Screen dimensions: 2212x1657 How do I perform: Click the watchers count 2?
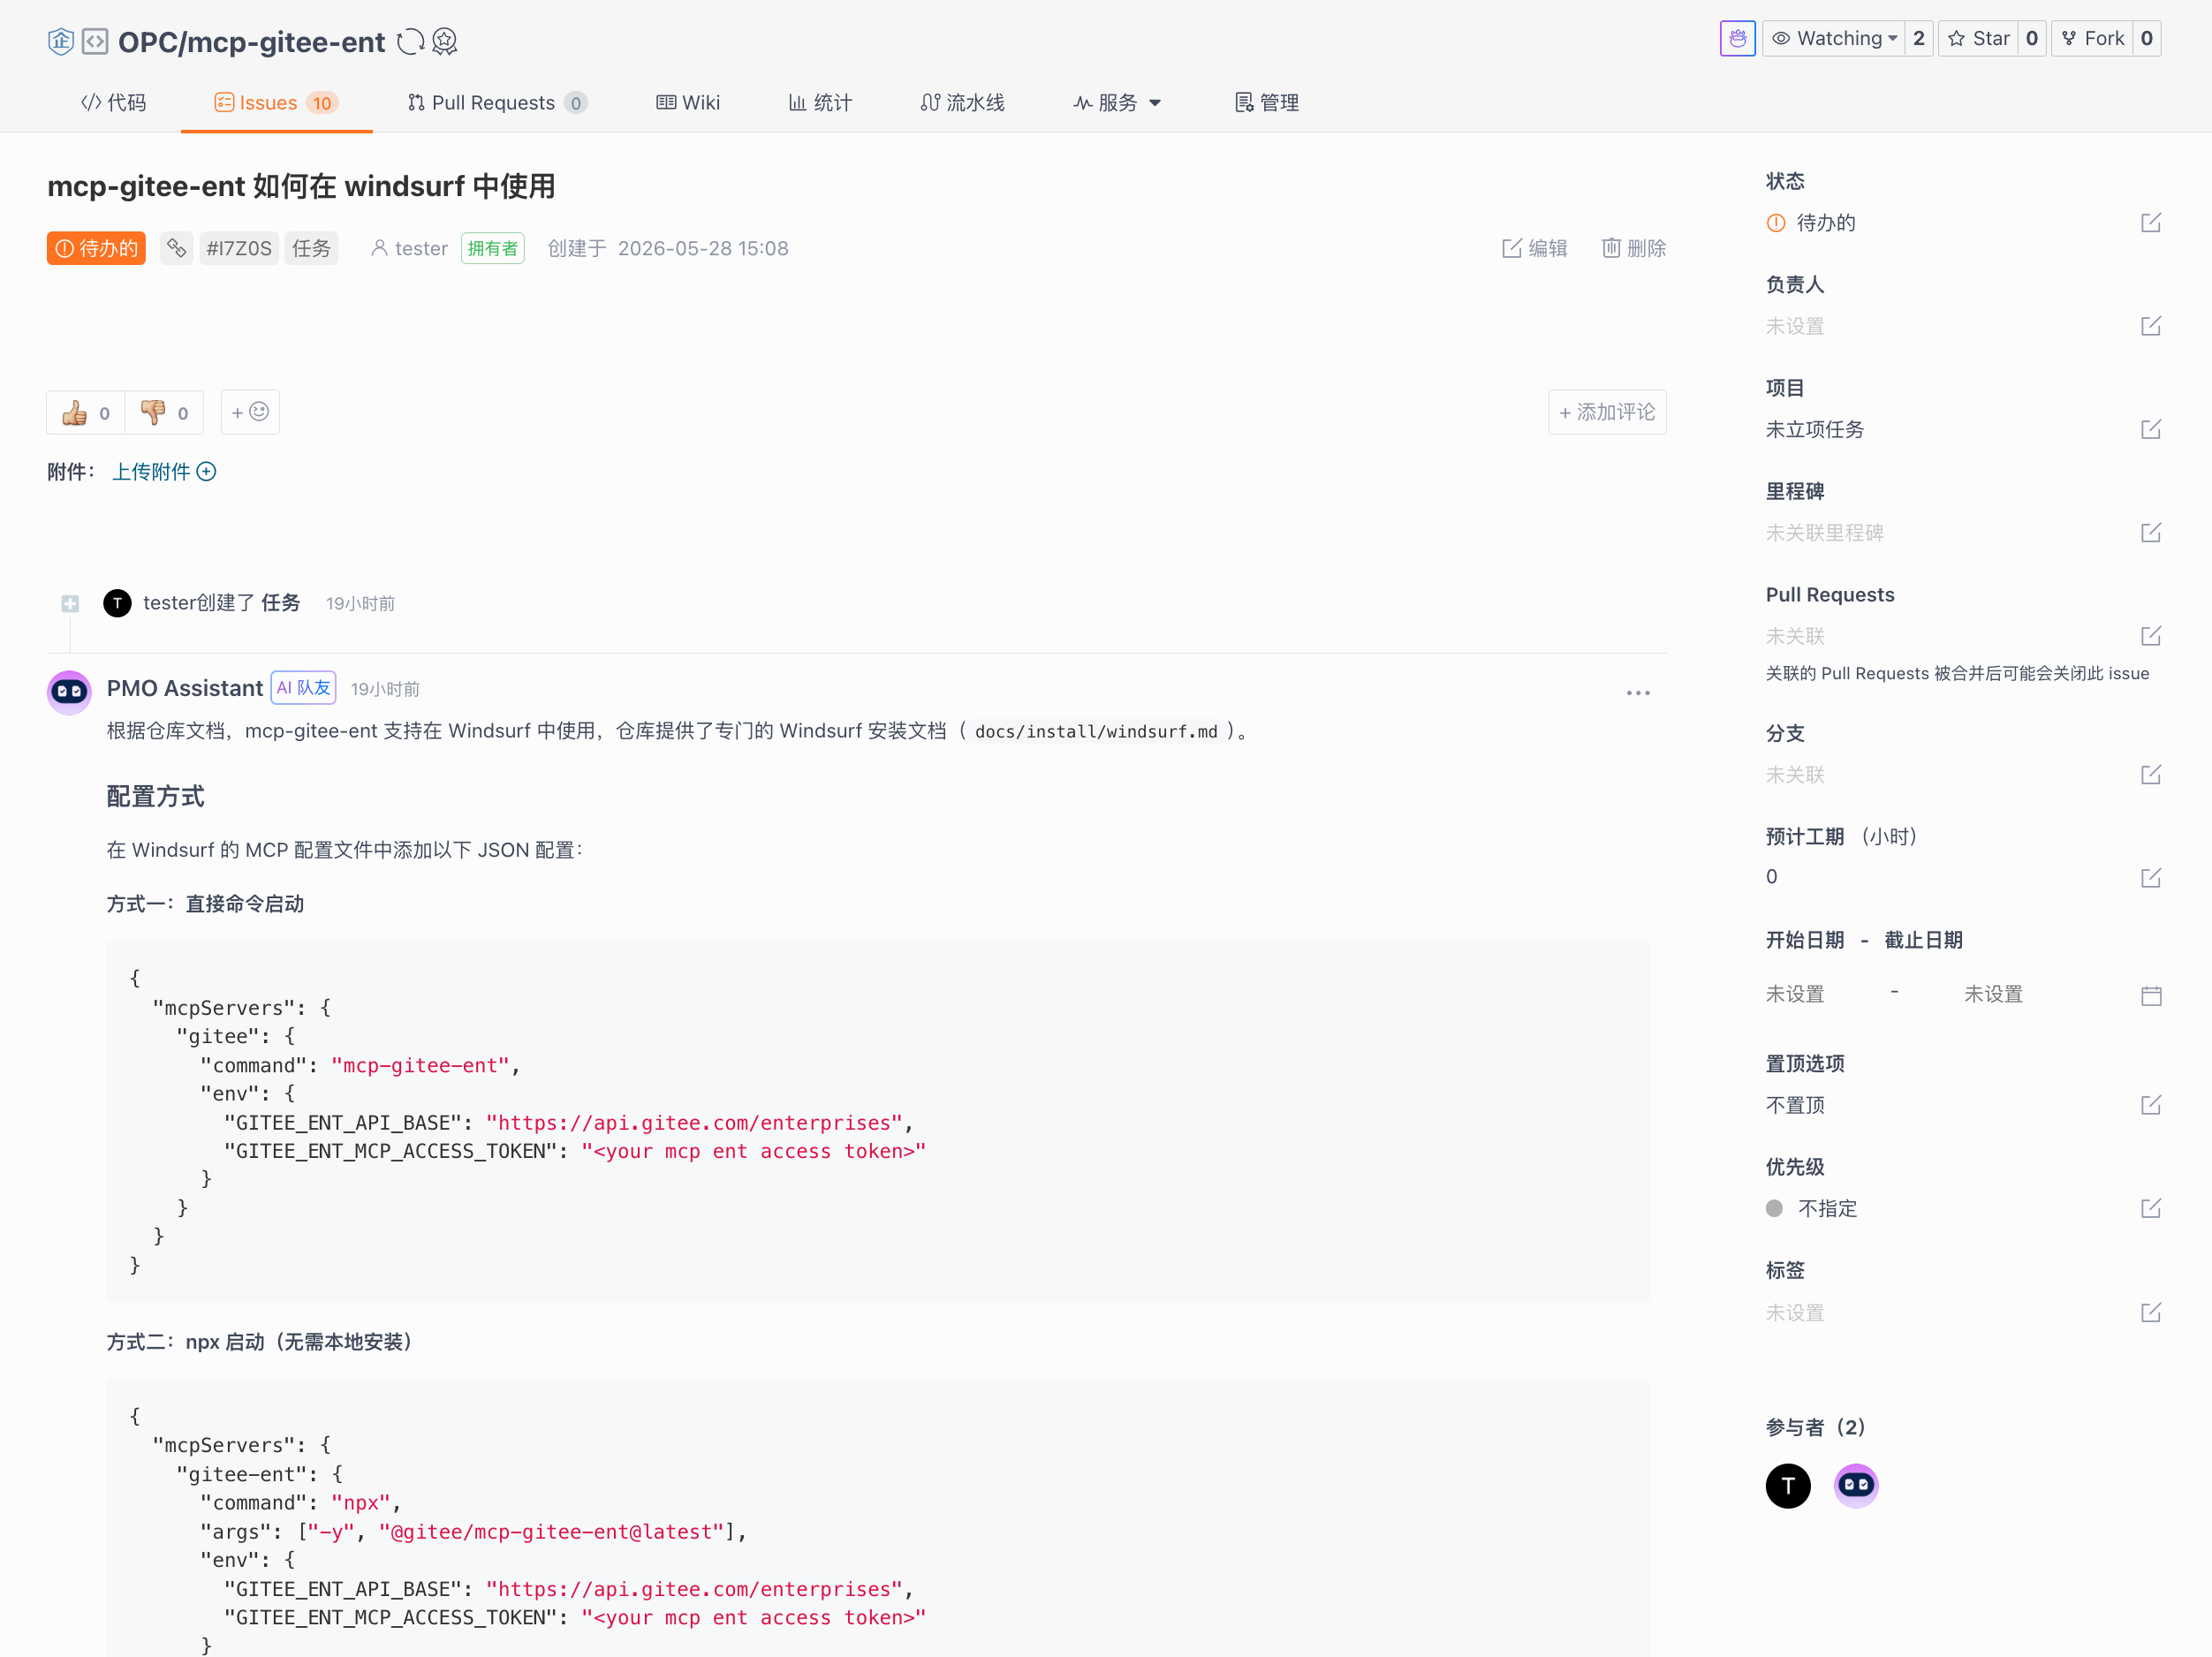pyautogui.click(x=1919, y=39)
